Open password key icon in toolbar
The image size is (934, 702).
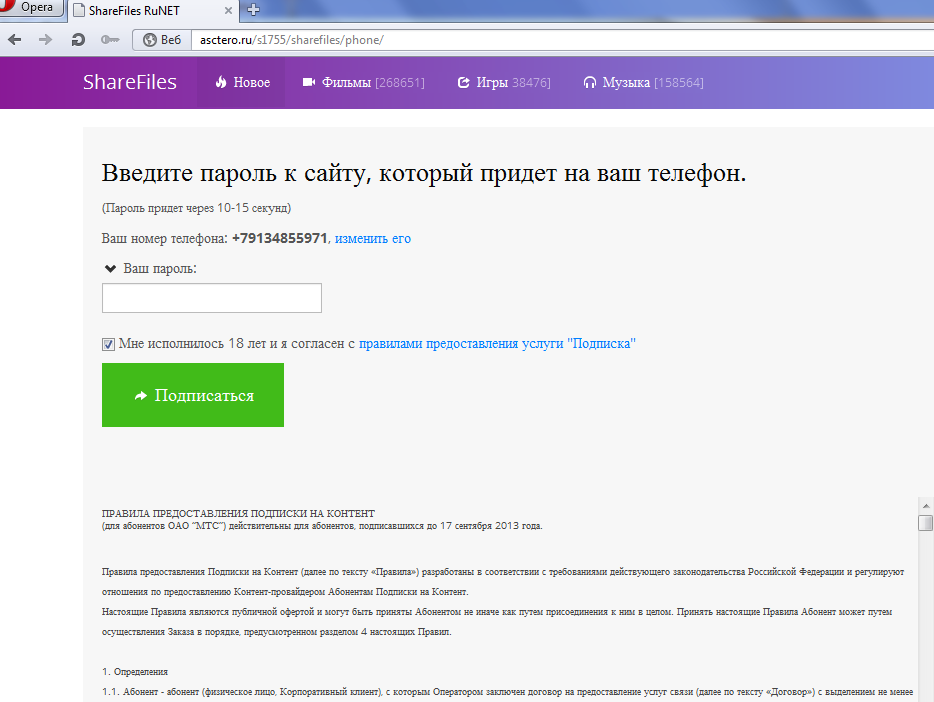click(110, 40)
